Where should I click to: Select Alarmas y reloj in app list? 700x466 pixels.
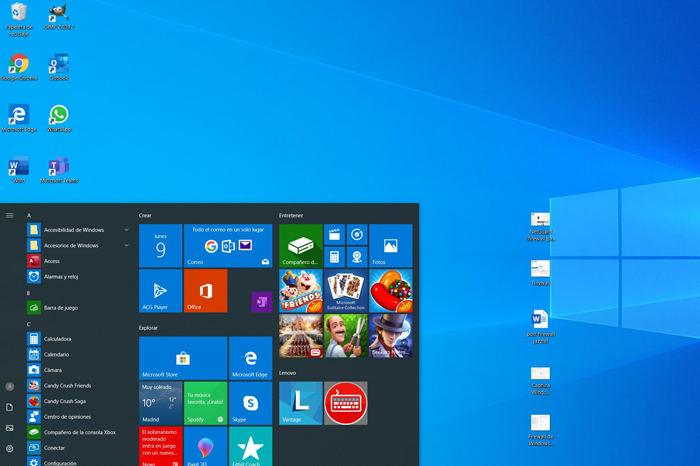(60, 276)
